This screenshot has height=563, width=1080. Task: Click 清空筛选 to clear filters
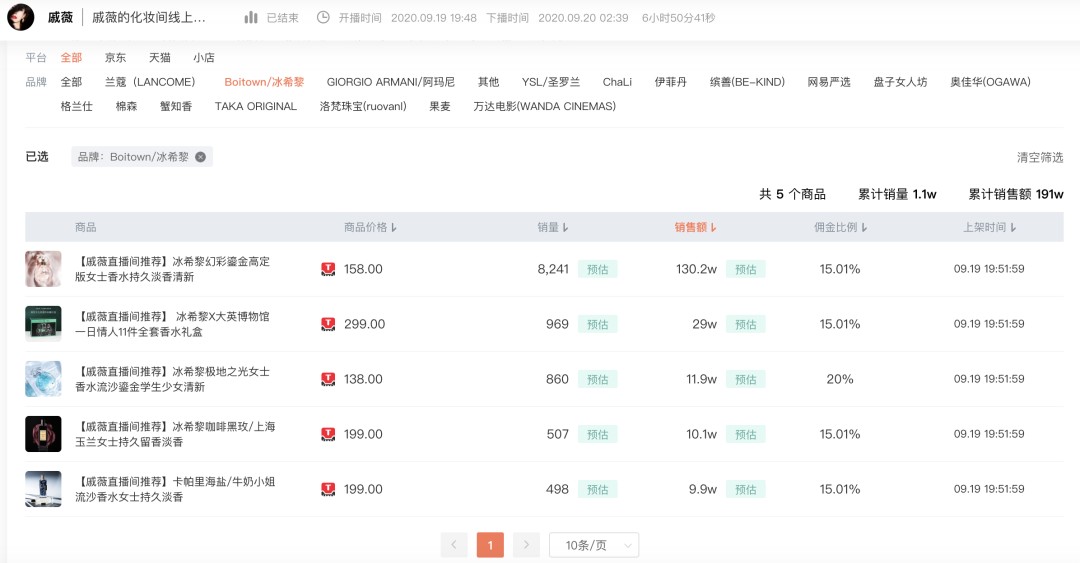point(1040,158)
